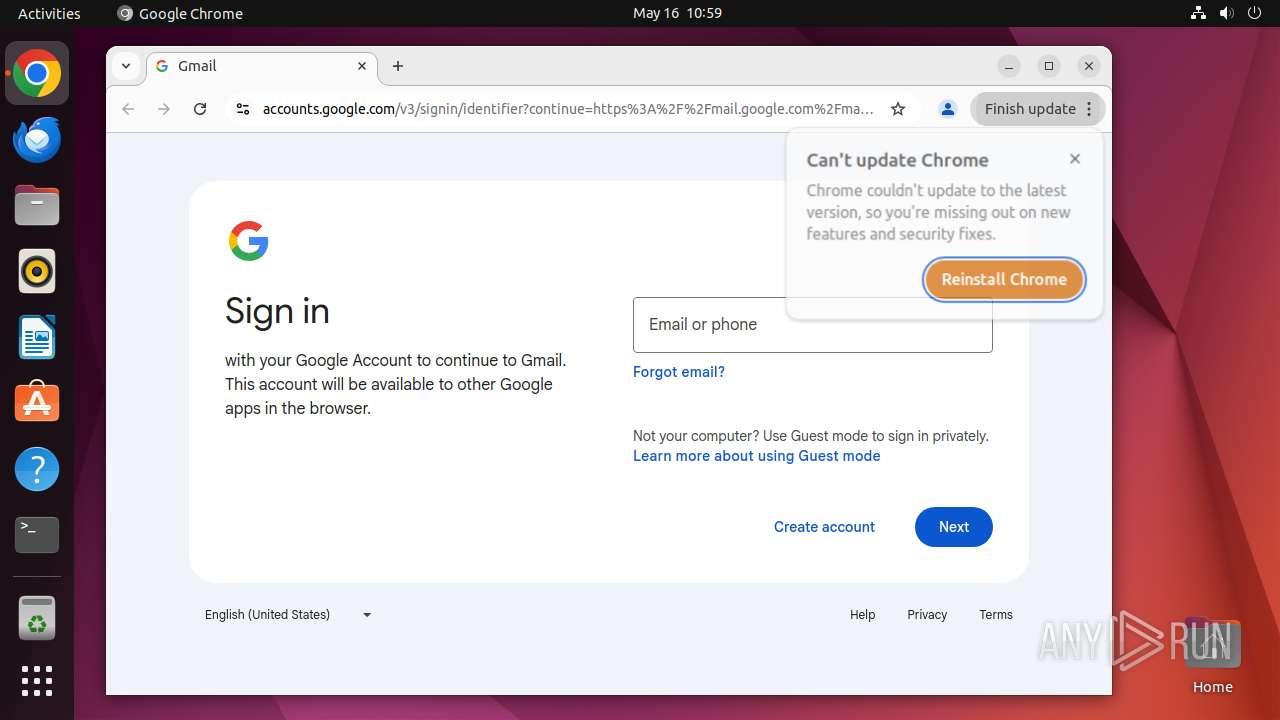
Task: Click the Google logo on sign-in card
Action: [249, 241]
